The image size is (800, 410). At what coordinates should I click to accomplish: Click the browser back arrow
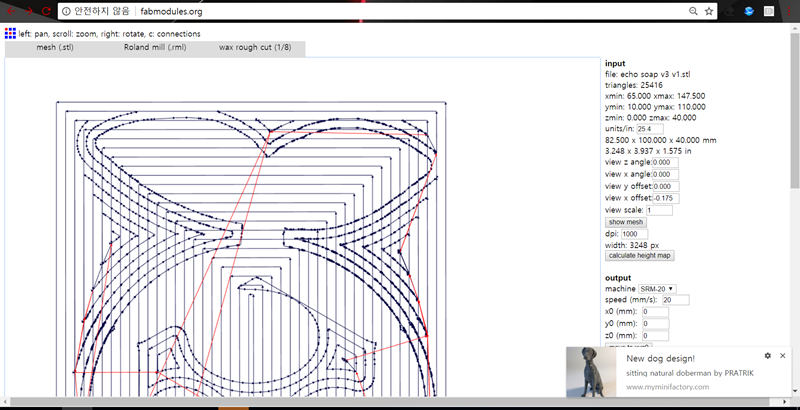point(11,11)
